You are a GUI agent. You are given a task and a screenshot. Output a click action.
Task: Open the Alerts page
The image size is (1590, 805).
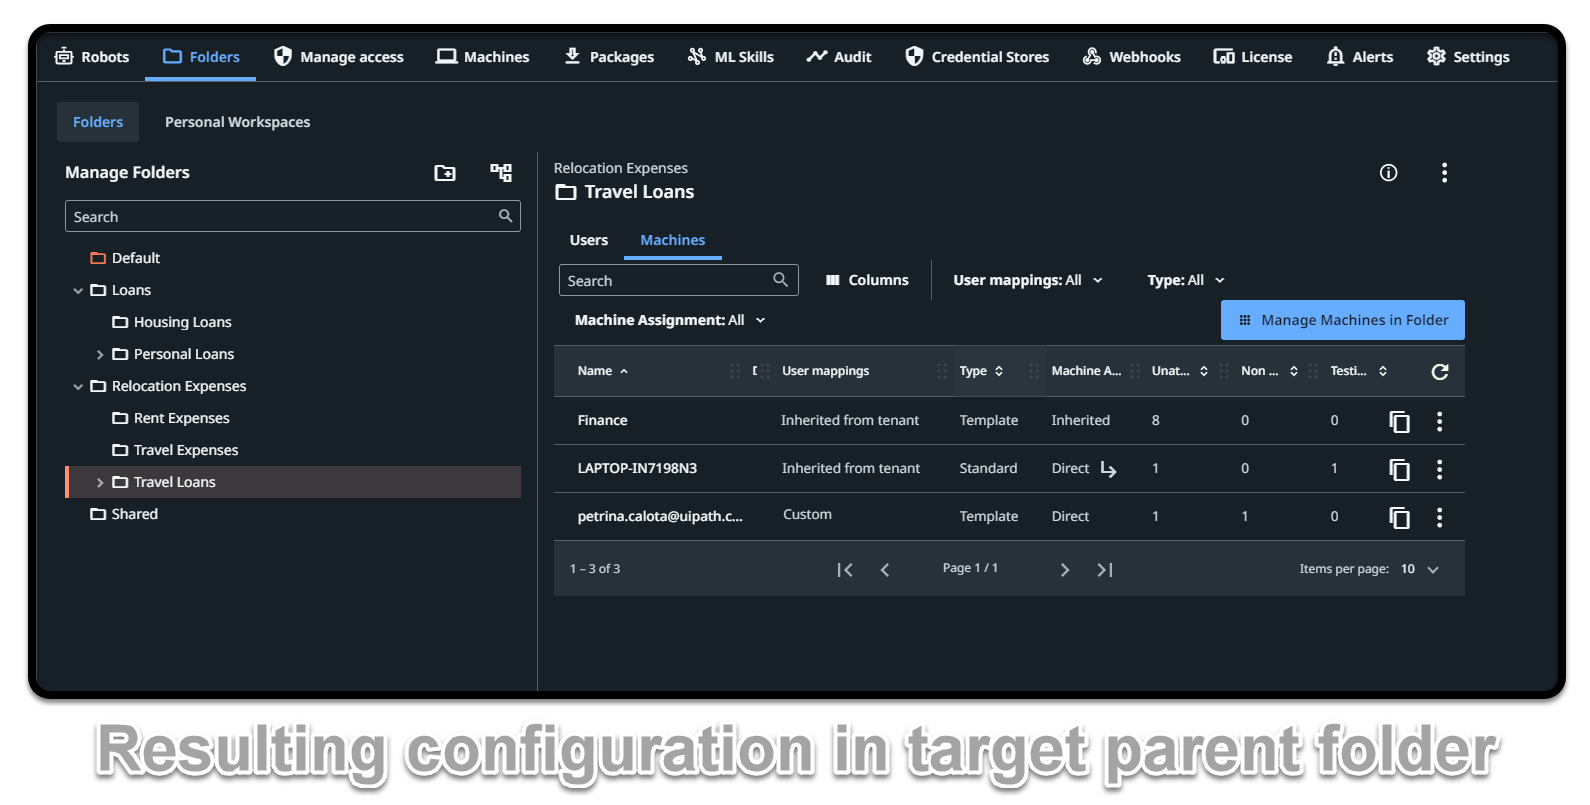1359,57
